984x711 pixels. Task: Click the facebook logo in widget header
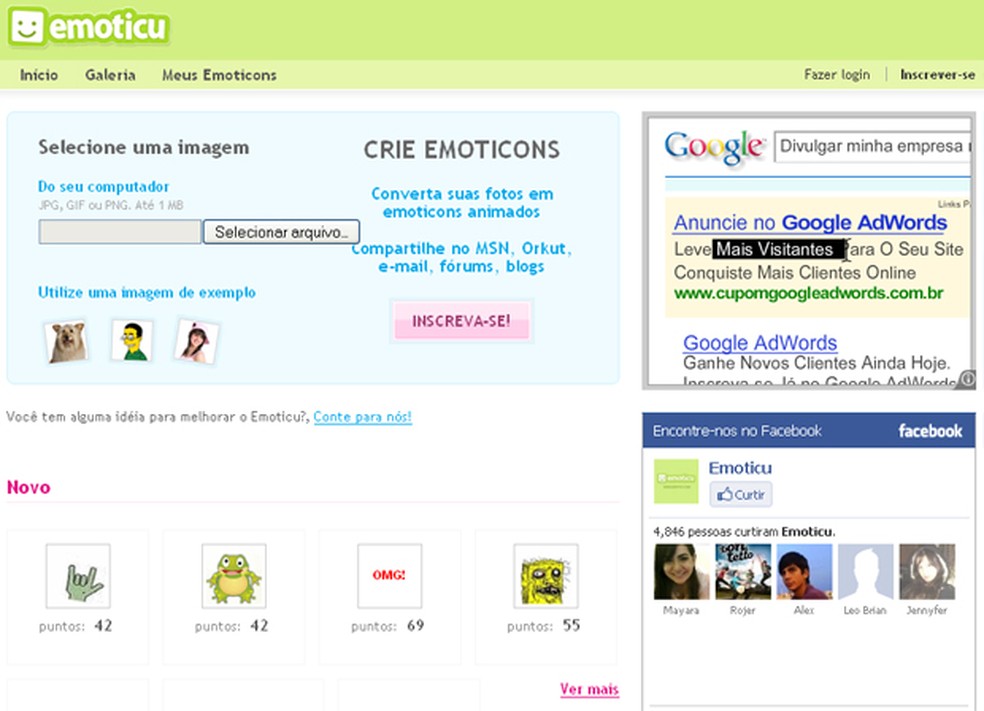click(930, 431)
